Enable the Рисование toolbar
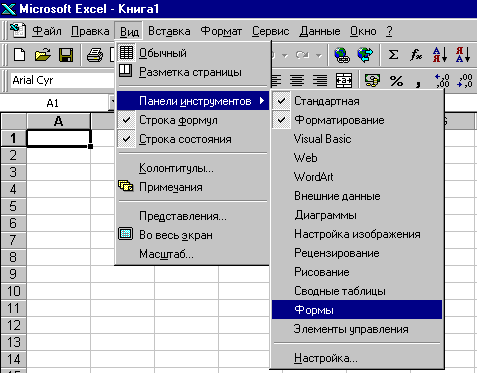Screen dimensions: 477x373 pos(357,272)
